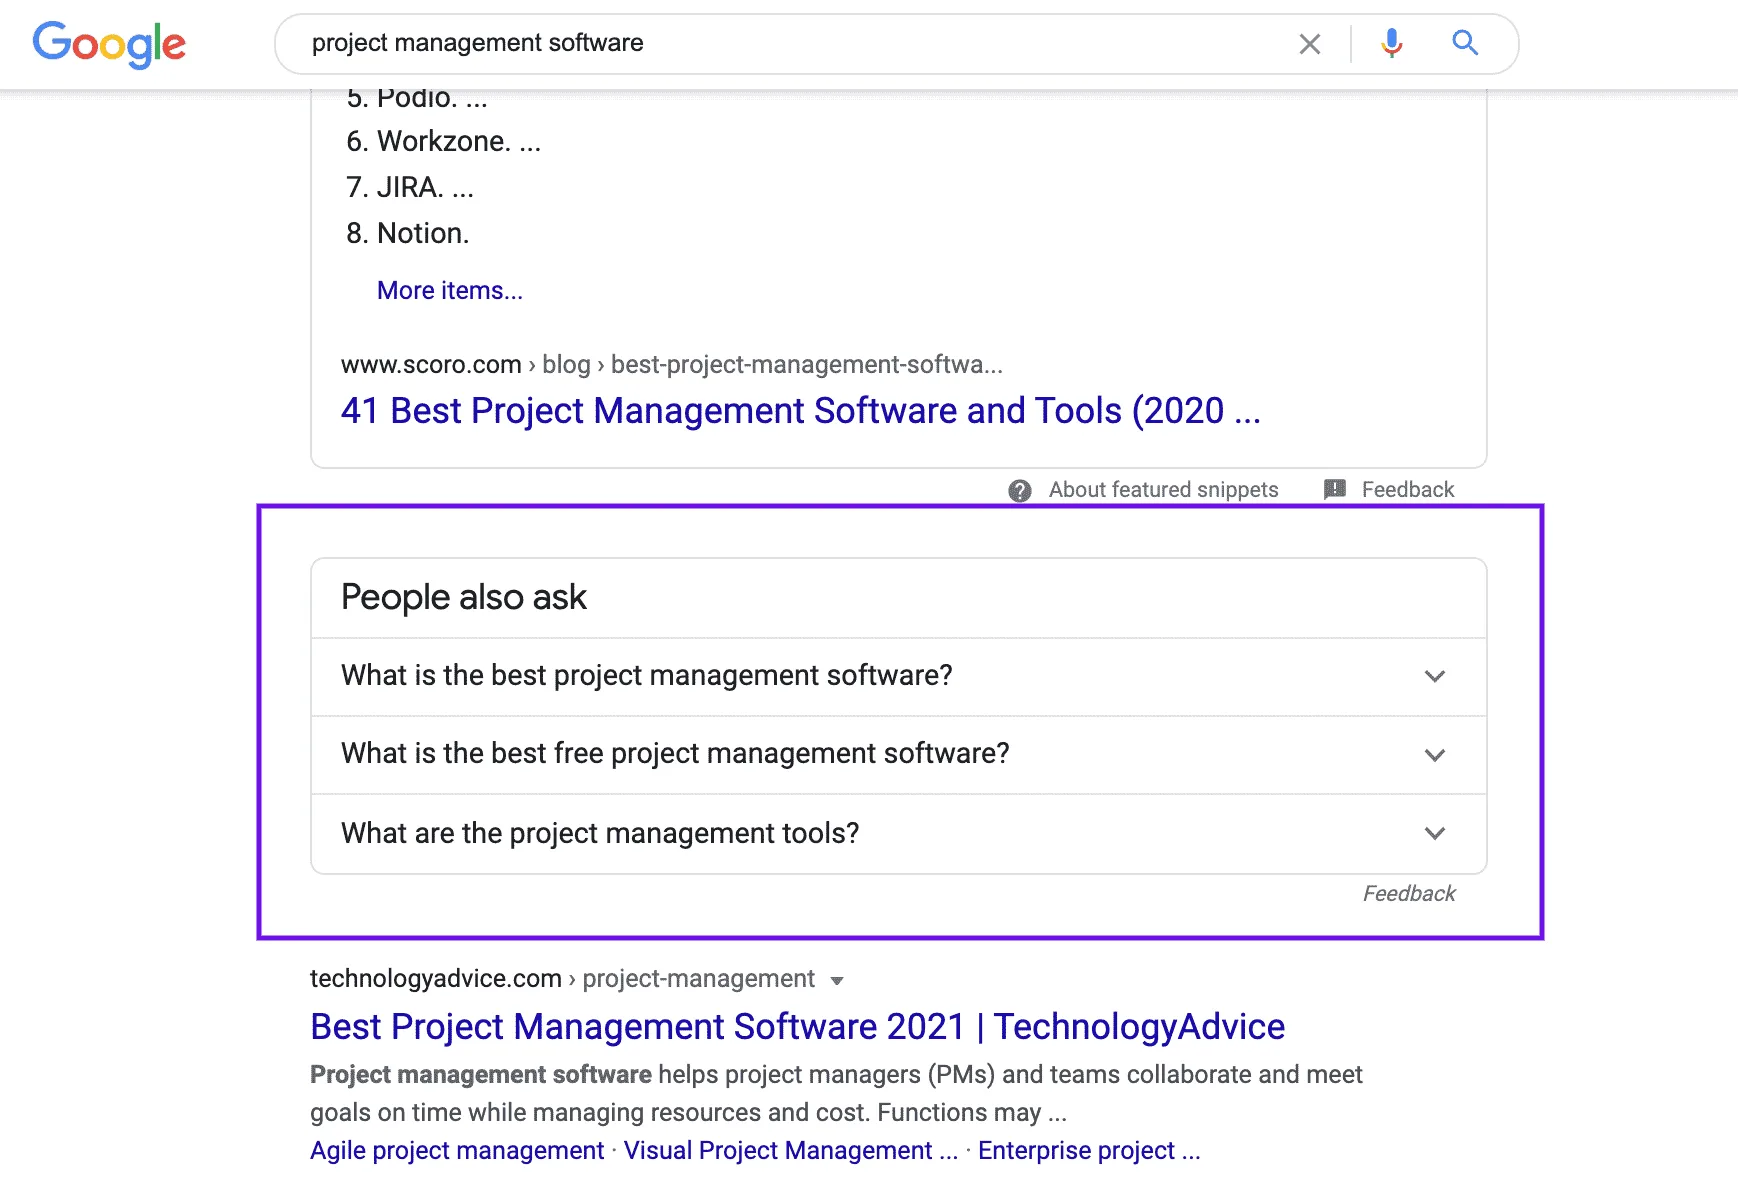Image resolution: width=1738 pixels, height=1198 pixels.
Task: Click italic Feedback below People also ask
Action: pyautogui.click(x=1409, y=893)
